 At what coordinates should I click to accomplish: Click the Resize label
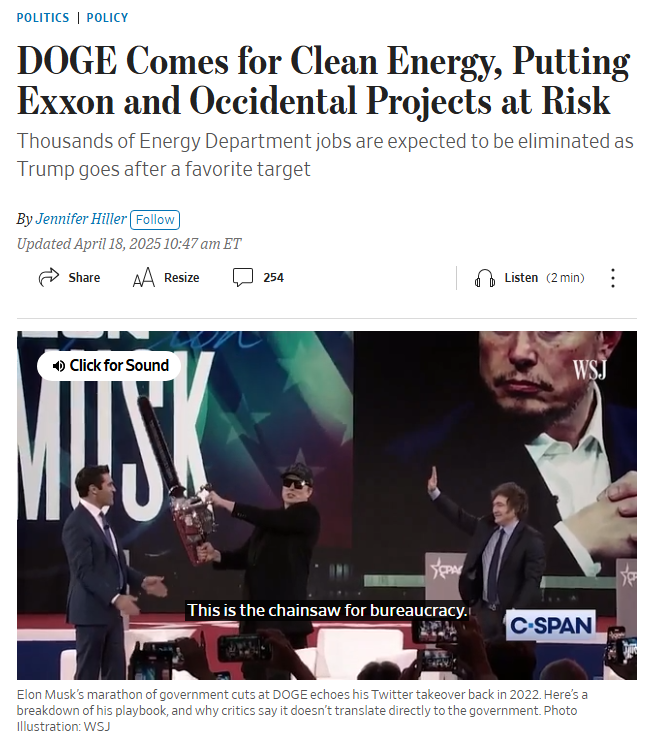pos(181,277)
